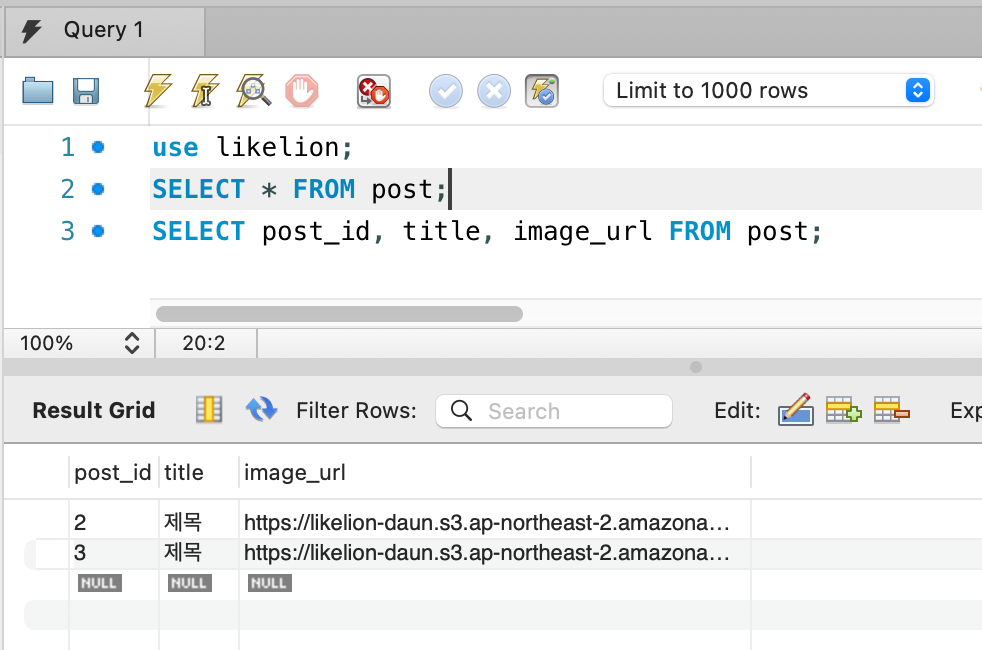Execute statement under cursor lightning icon
Image resolution: width=982 pixels, height=650 pixels.
205,91
